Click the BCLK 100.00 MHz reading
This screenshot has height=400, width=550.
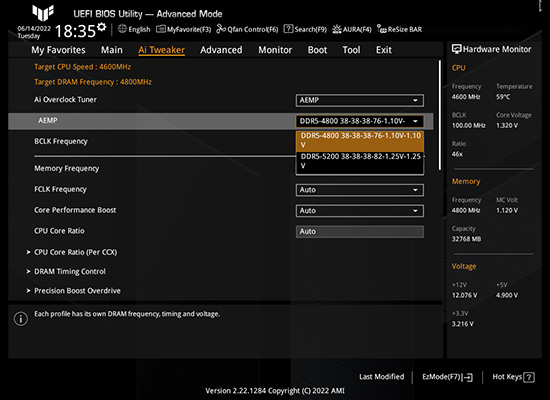pyautogui.click(x=468, y=126)
